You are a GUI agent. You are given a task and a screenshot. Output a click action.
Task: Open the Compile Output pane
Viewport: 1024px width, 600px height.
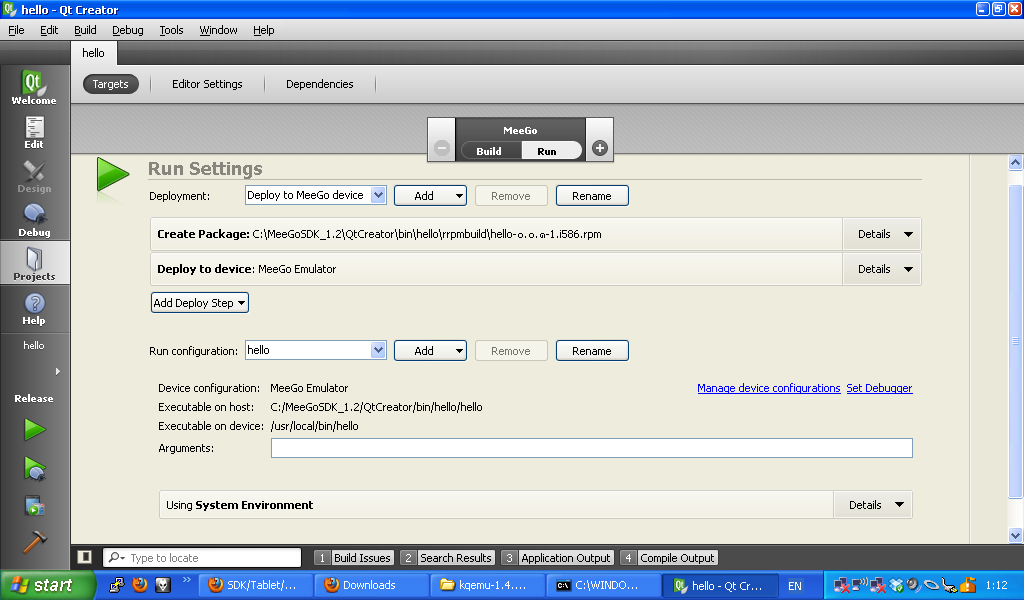(x=669, y=558)
